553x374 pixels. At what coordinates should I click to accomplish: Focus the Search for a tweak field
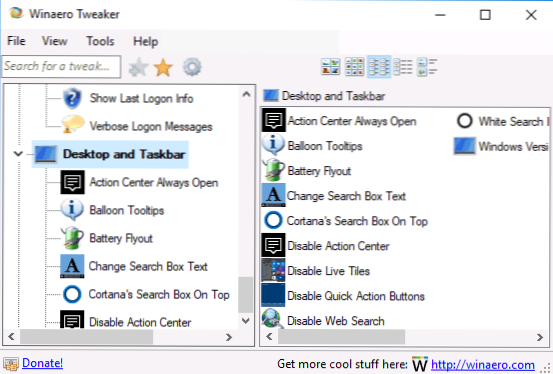(61, 66)
